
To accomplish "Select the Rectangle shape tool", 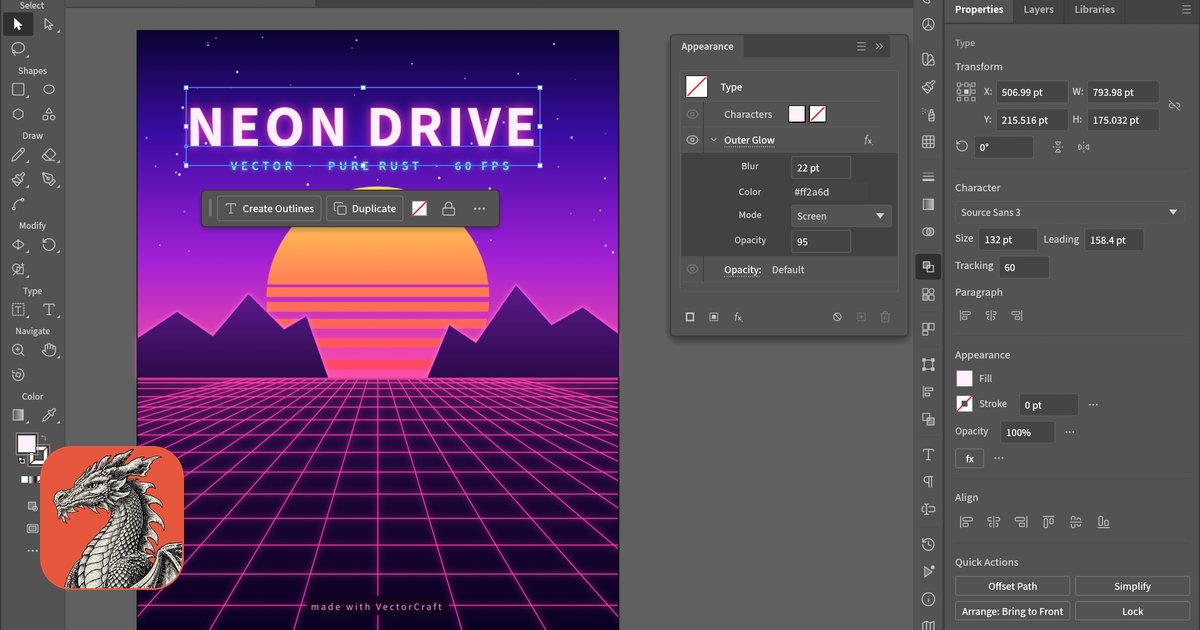I will point(18,89).
